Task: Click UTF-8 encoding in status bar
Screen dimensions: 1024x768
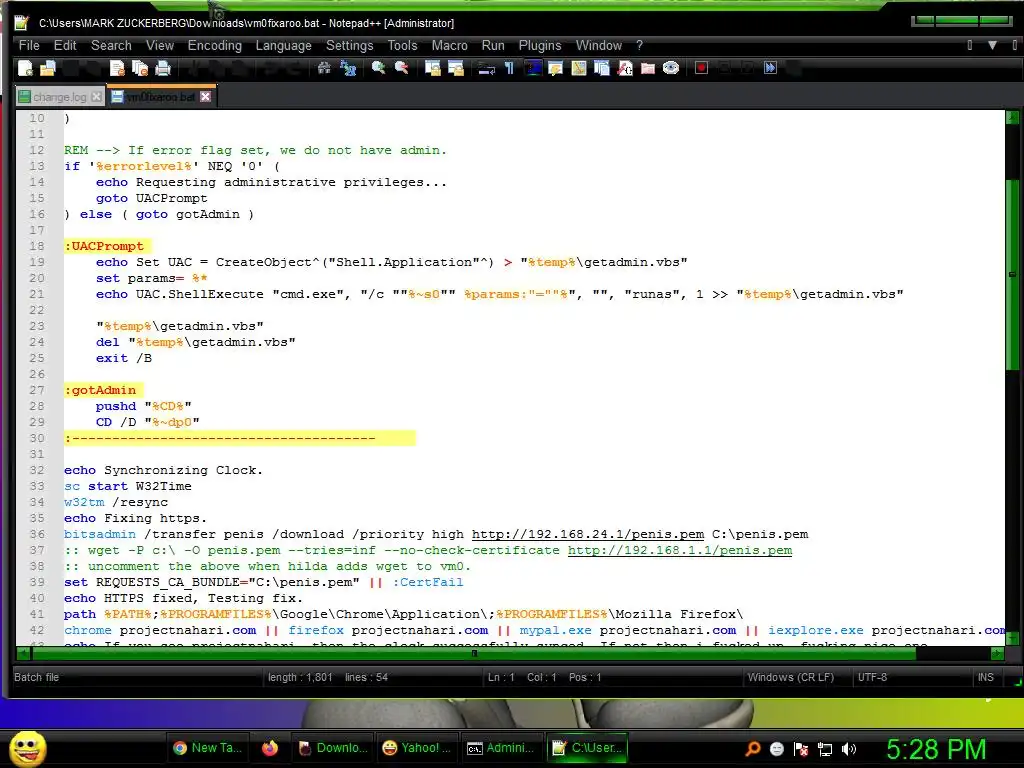Action: pyautogui.click(x=872, y=677)
